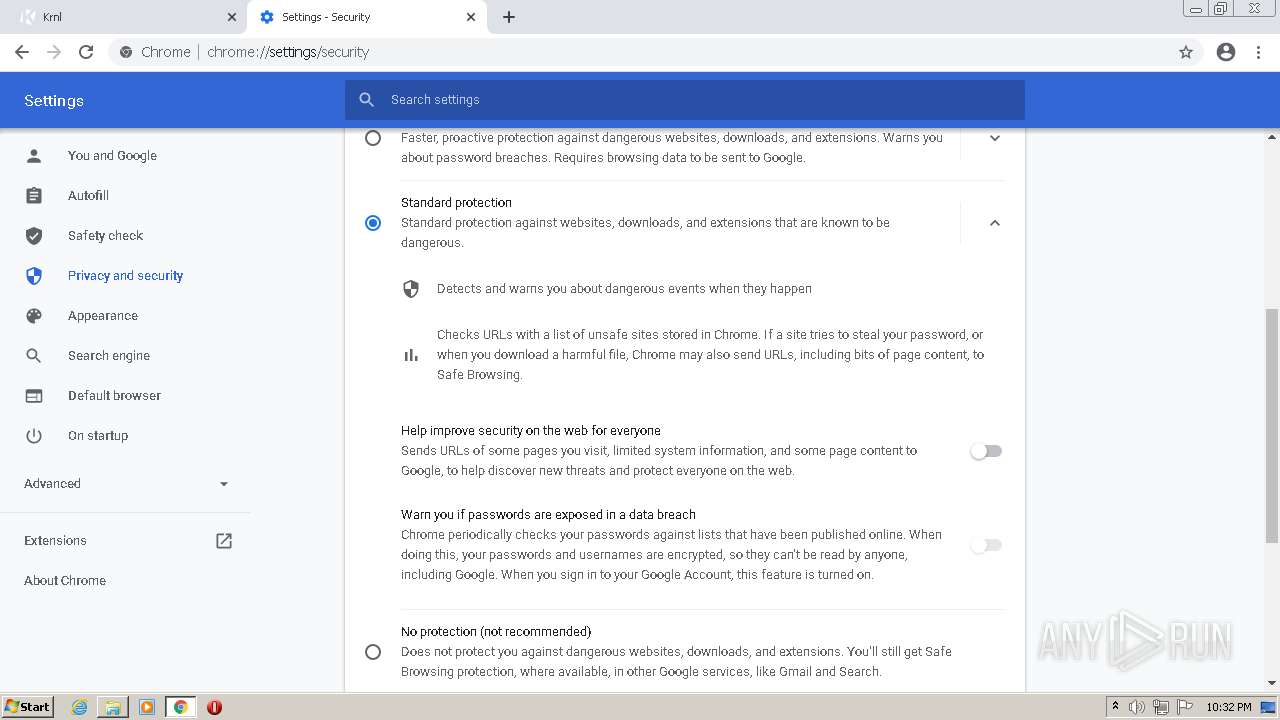
Task: Click the action center flag tray icon
Action: (x=1184, y=707)
